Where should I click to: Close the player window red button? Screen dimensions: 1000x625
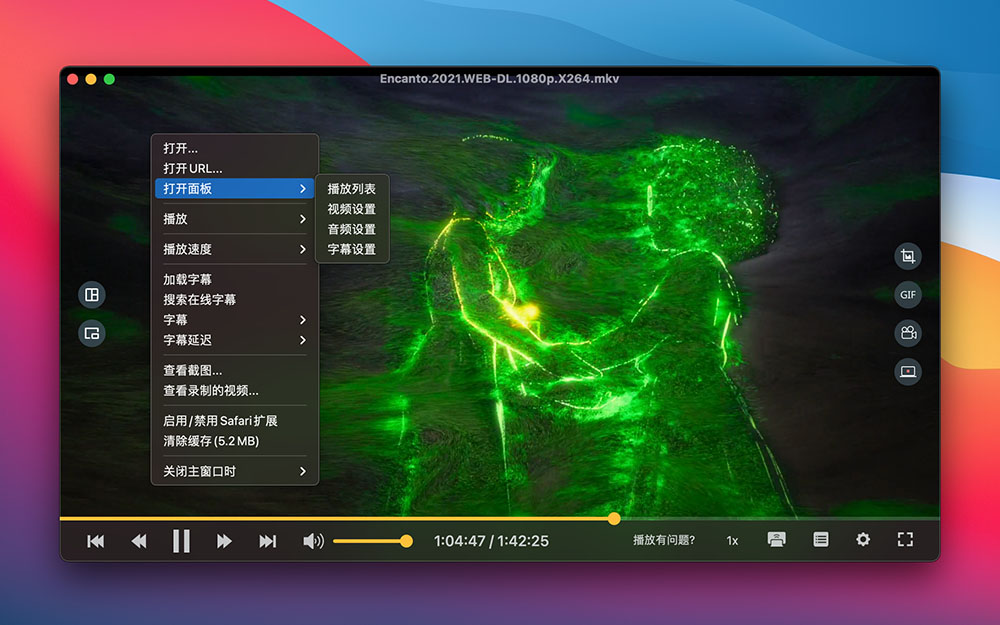pos(73,79)
